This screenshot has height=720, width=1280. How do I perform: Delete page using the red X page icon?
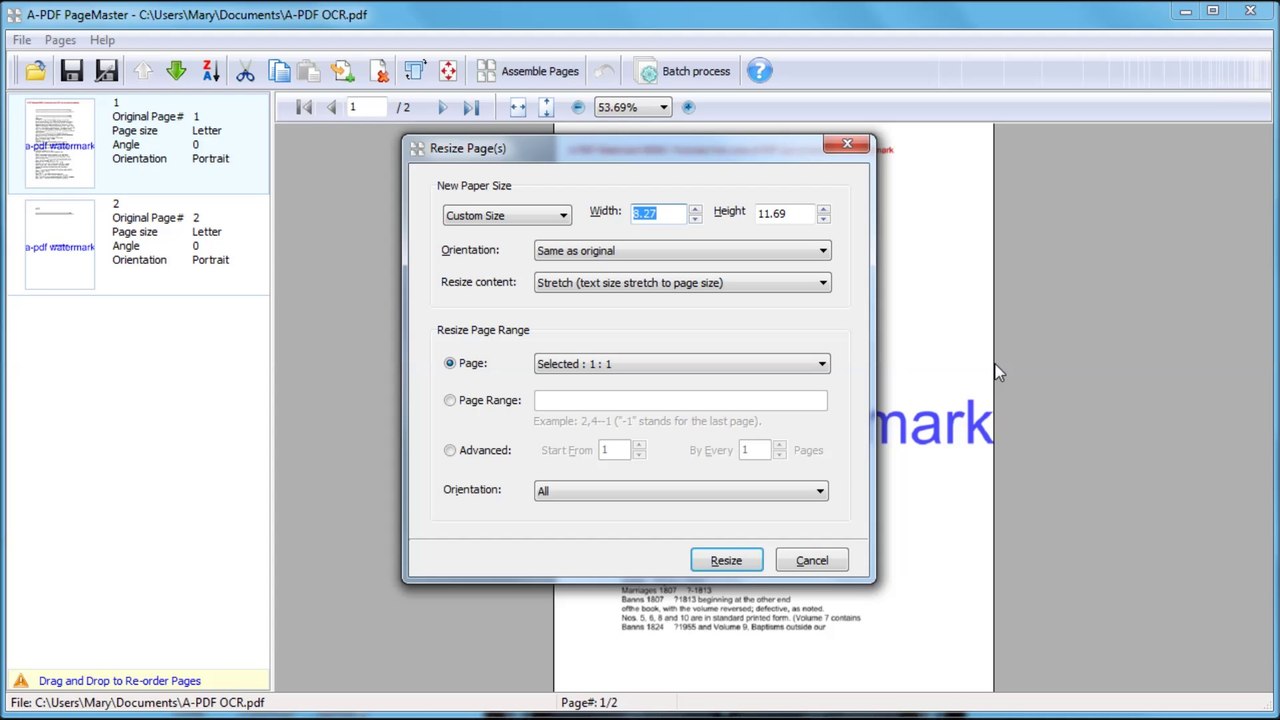click(379, 71)
